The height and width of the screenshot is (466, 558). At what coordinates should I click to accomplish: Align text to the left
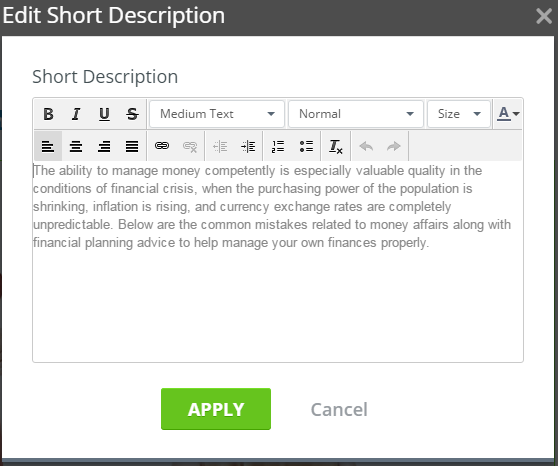[48, 146]
